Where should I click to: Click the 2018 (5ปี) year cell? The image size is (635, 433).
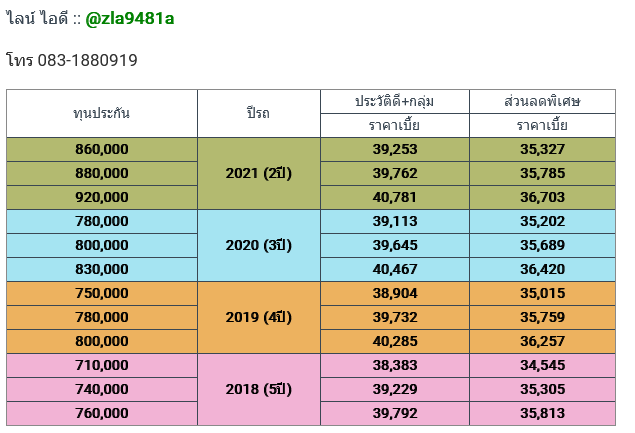click(258, 389)
